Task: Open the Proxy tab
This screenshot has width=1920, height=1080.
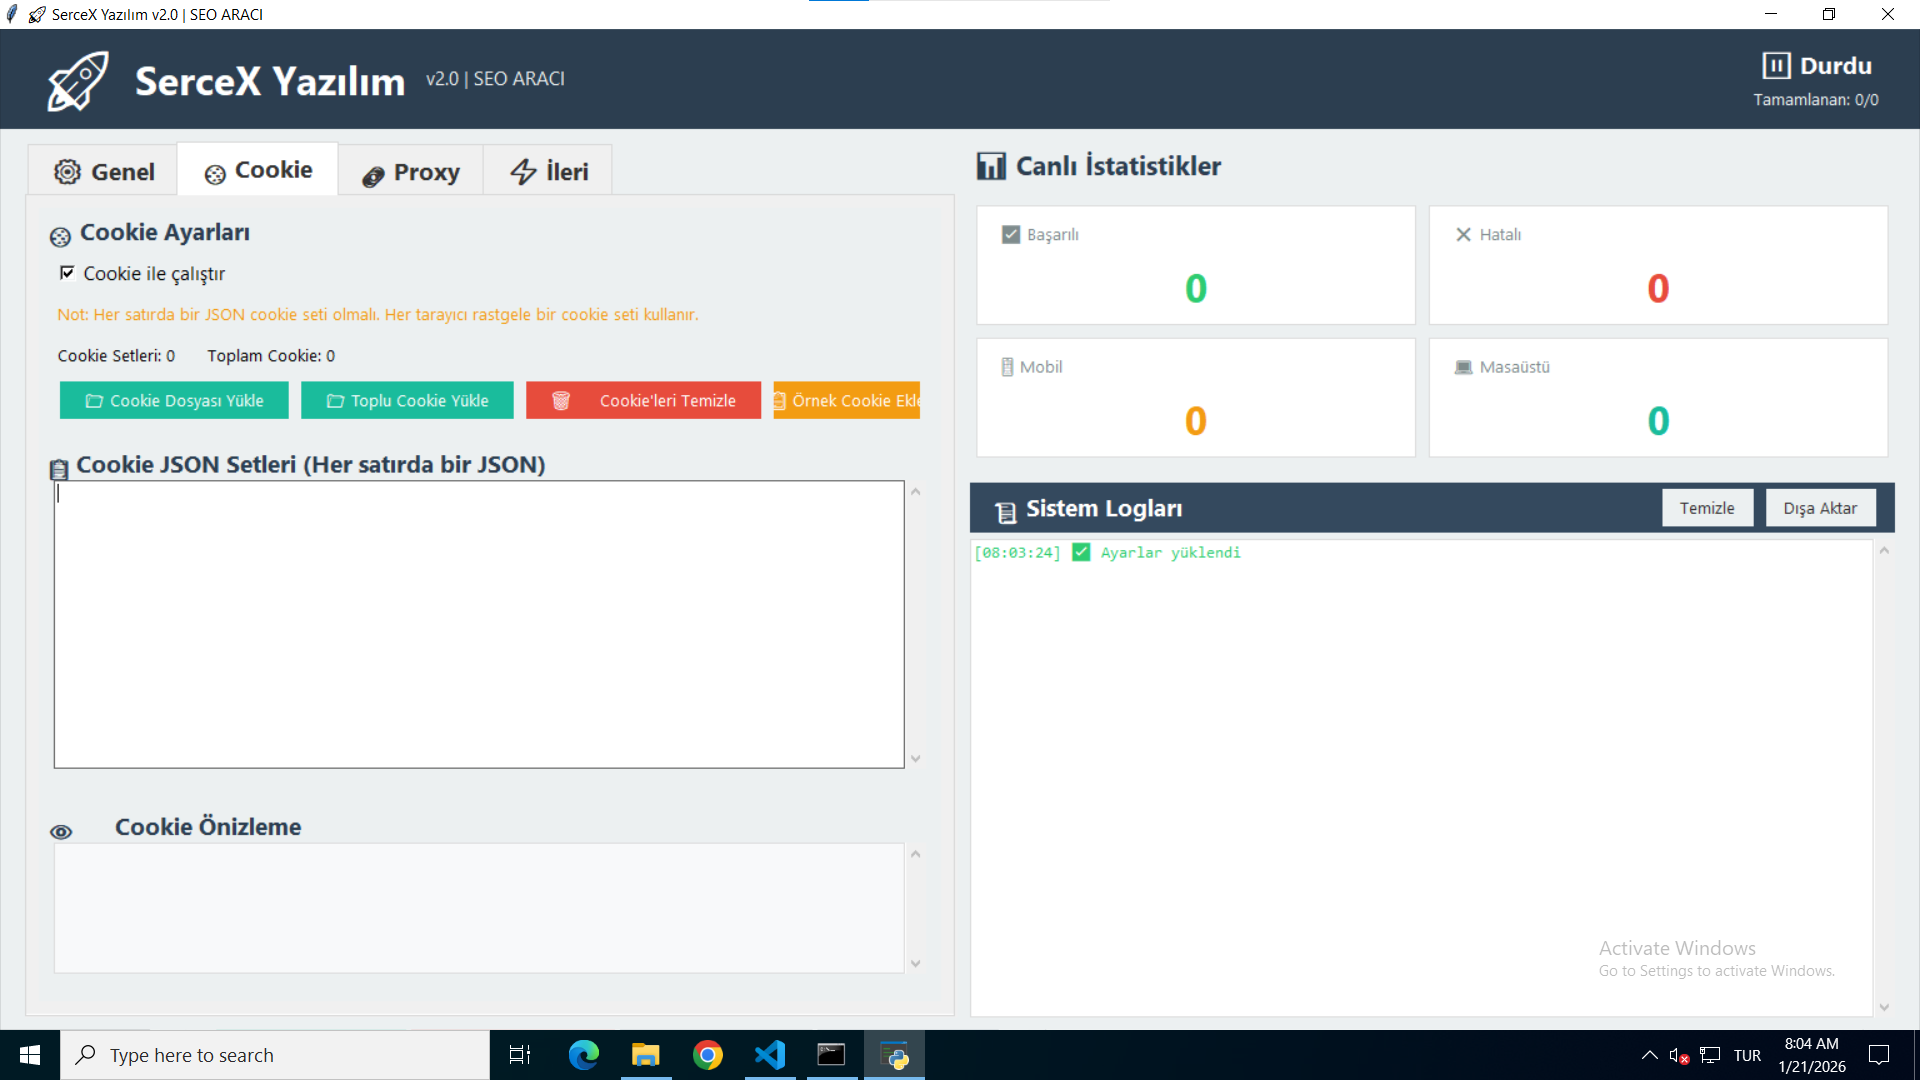Action: click(410, 171)
